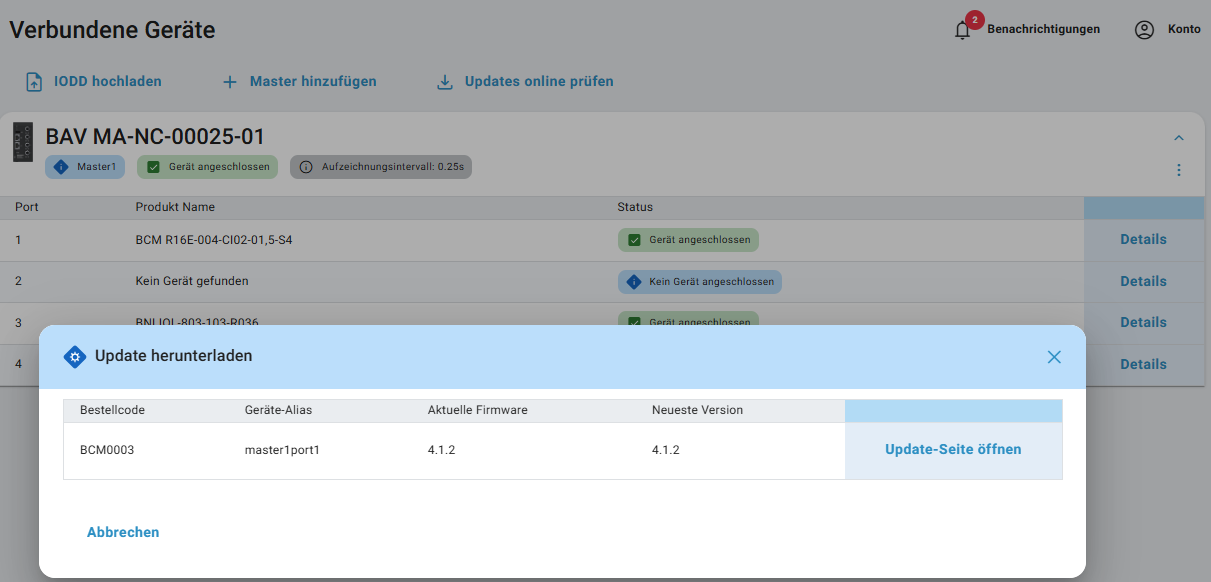Open Details for port 1

click(x=1143, y=240)
